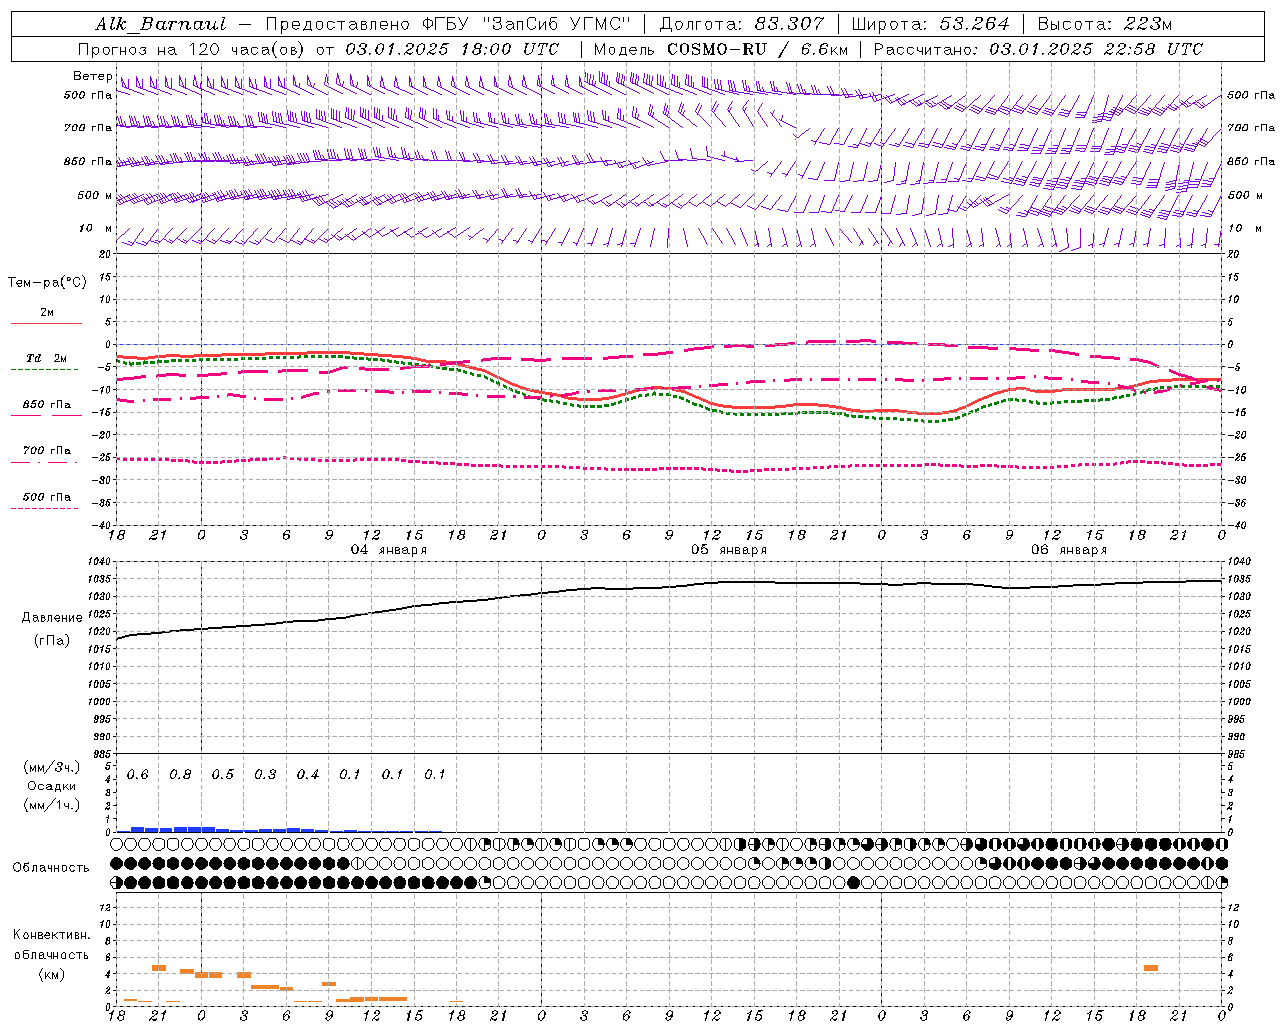1280x1024 pixels.
Task: Click the orange convective bar on 06 января evening
Action: pos(1151,968)
